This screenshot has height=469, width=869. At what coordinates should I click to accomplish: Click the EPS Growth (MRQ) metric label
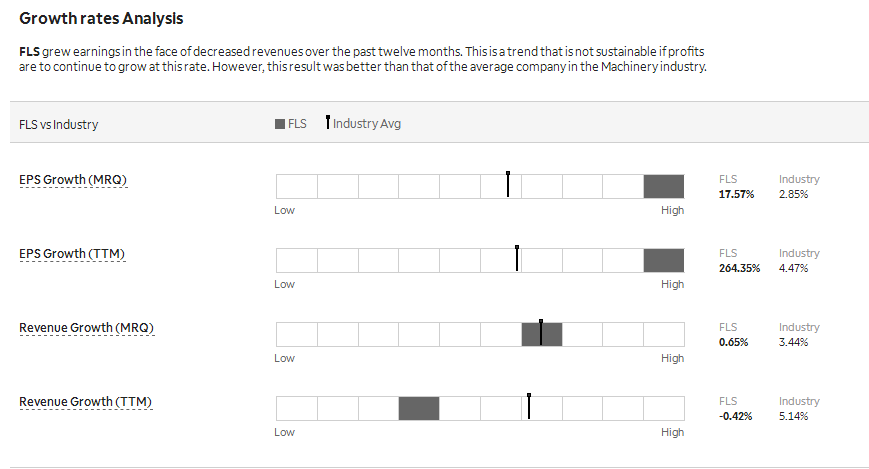pos(73,180)
